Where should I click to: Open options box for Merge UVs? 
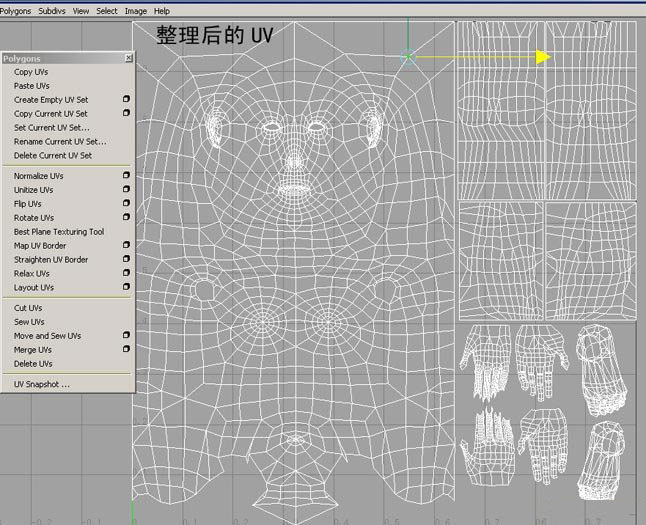click(126, 349)
